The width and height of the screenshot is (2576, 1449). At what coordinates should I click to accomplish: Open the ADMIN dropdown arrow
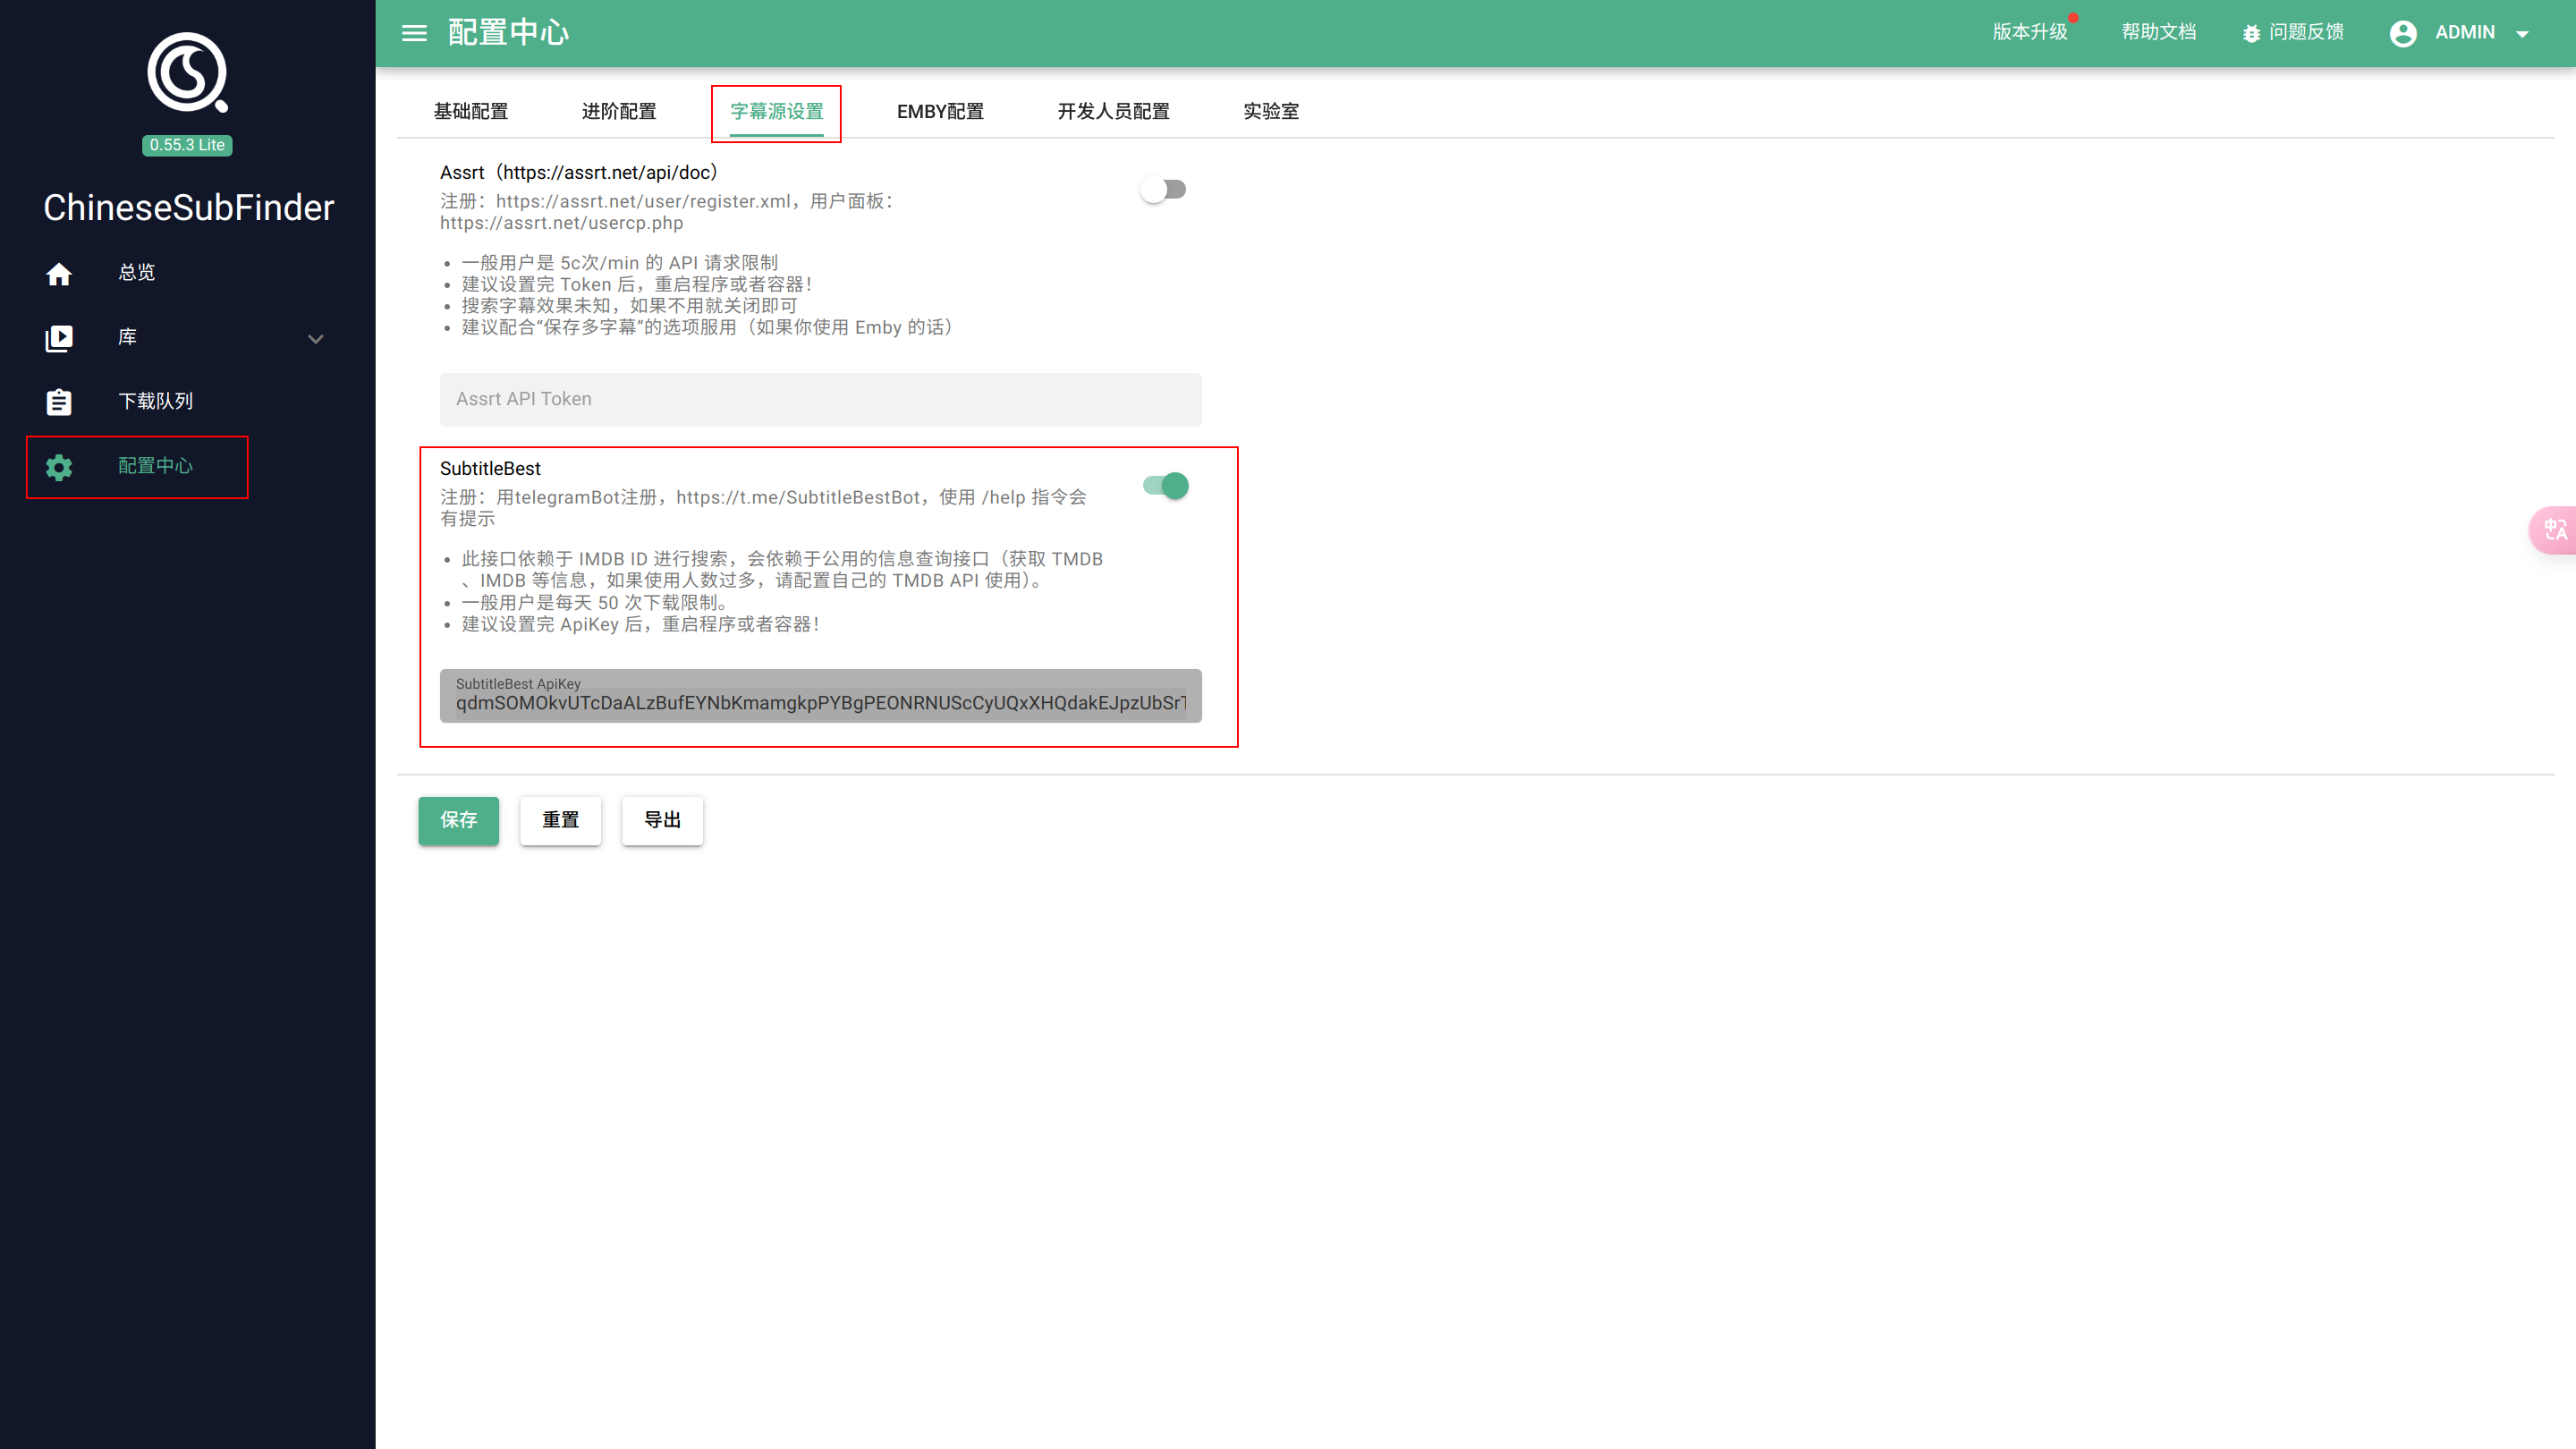coord(2522,34)
